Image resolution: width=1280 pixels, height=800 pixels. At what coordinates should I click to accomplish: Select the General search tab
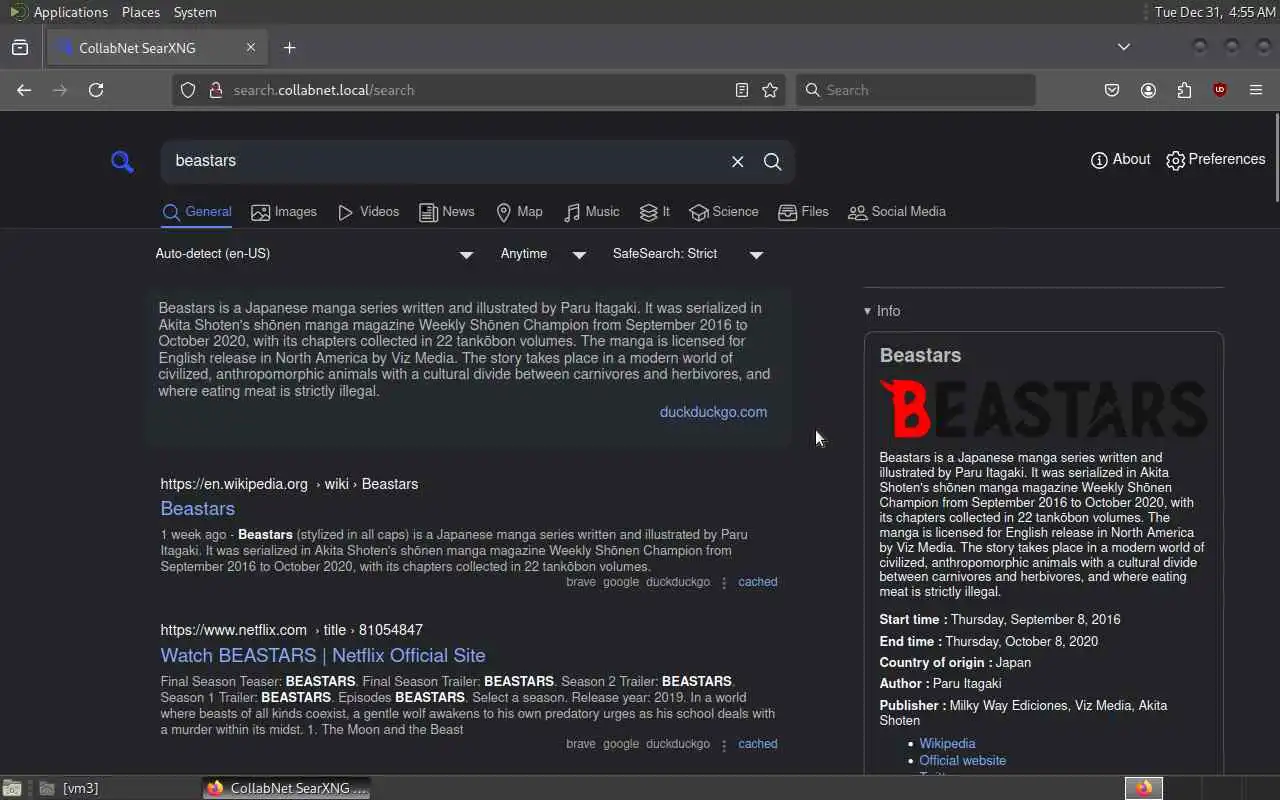click(197, 212)
